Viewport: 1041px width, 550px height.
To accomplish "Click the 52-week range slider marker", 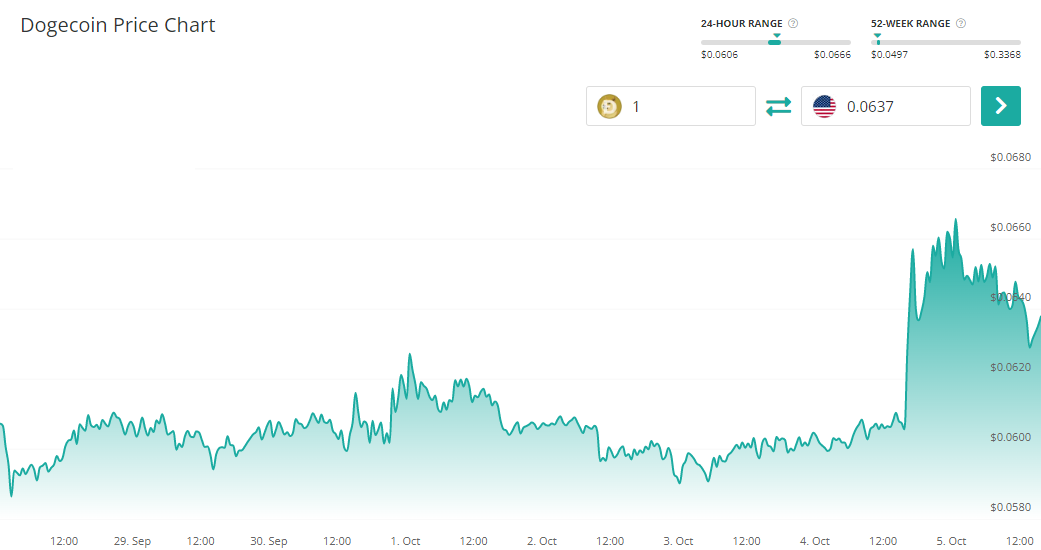I will [877, 40].
